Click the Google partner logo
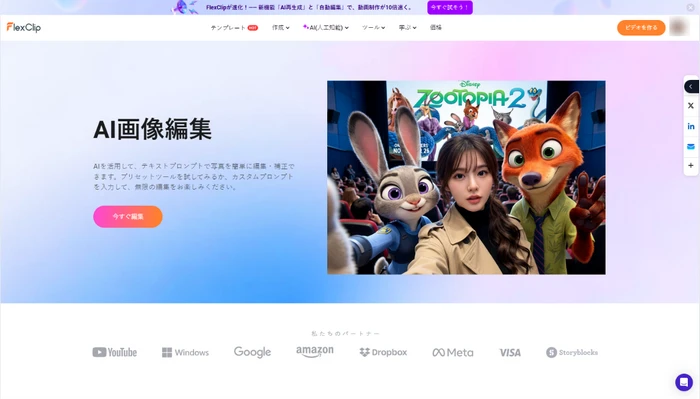Image resolution: width=700 pixels, height=399 pixels. (252, 352)
